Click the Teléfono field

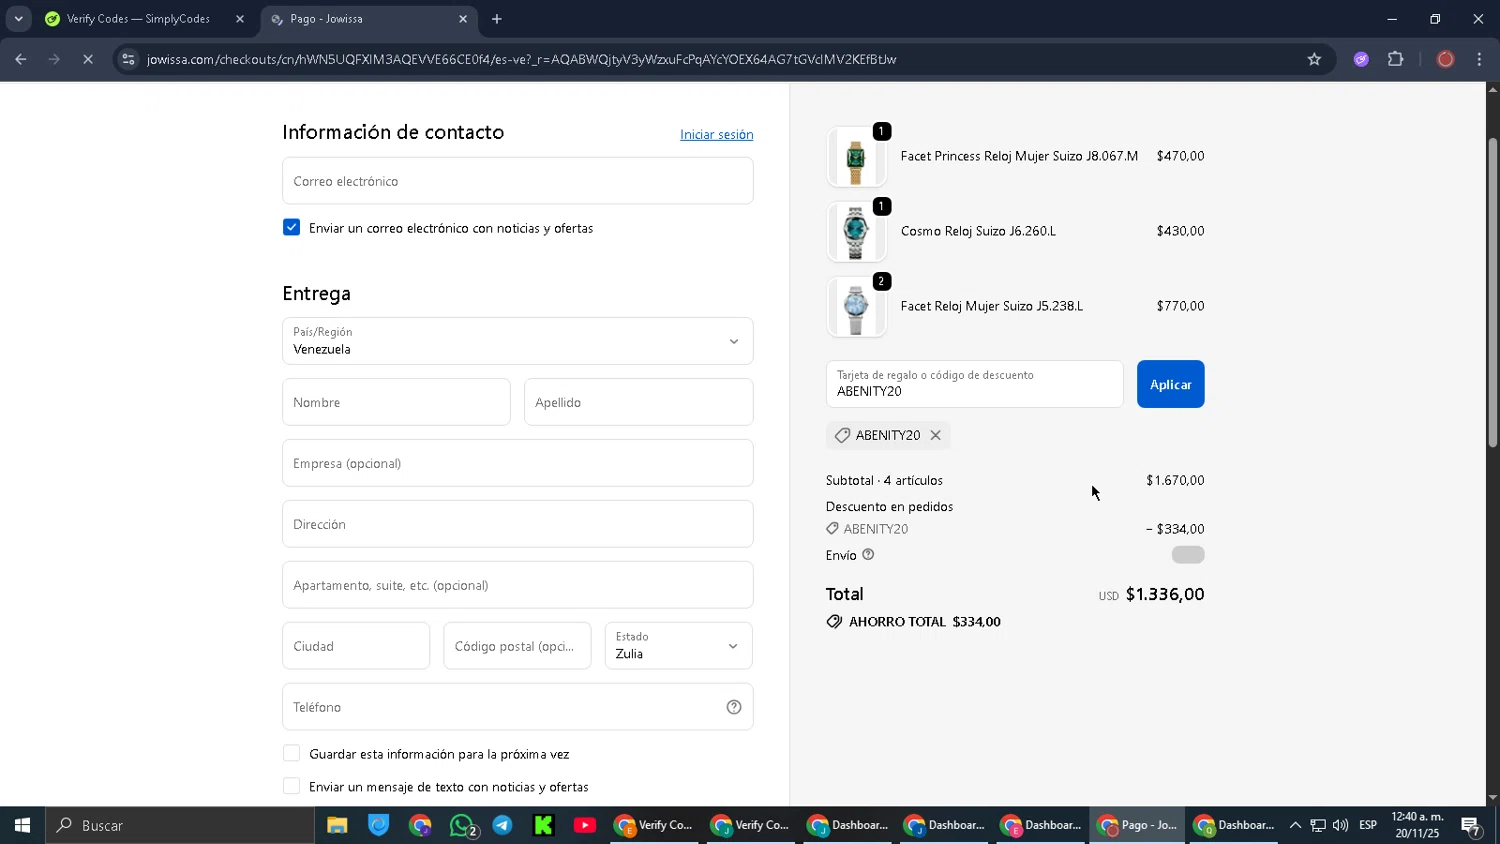518,707
